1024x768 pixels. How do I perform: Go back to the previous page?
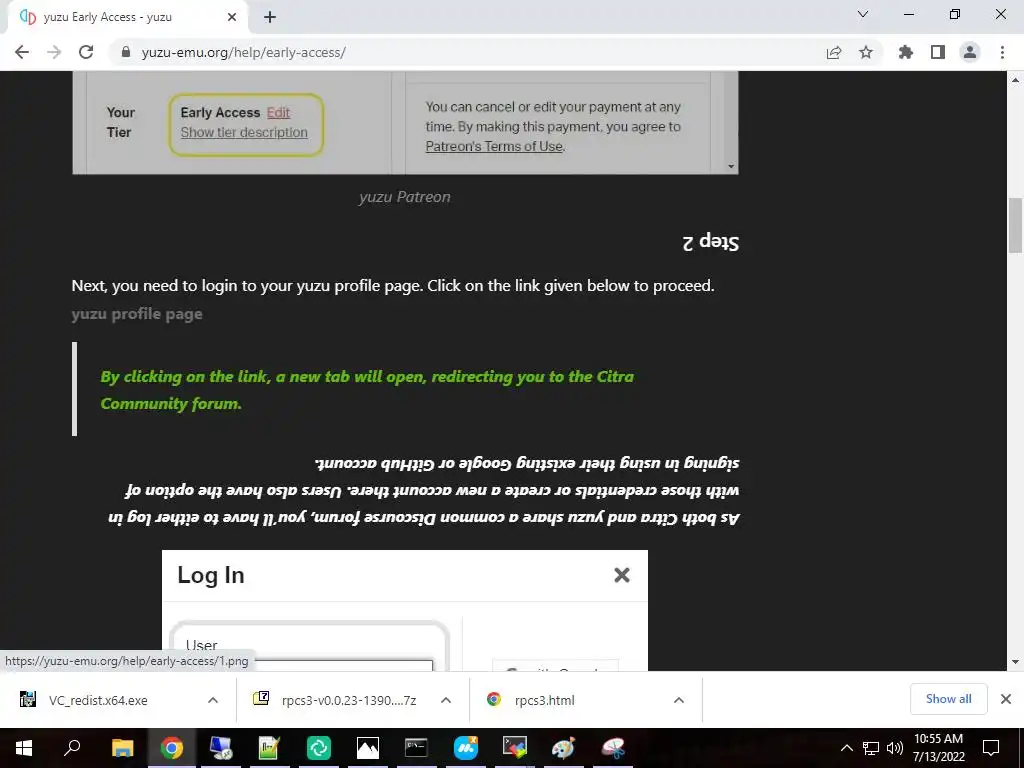point(22,52)
